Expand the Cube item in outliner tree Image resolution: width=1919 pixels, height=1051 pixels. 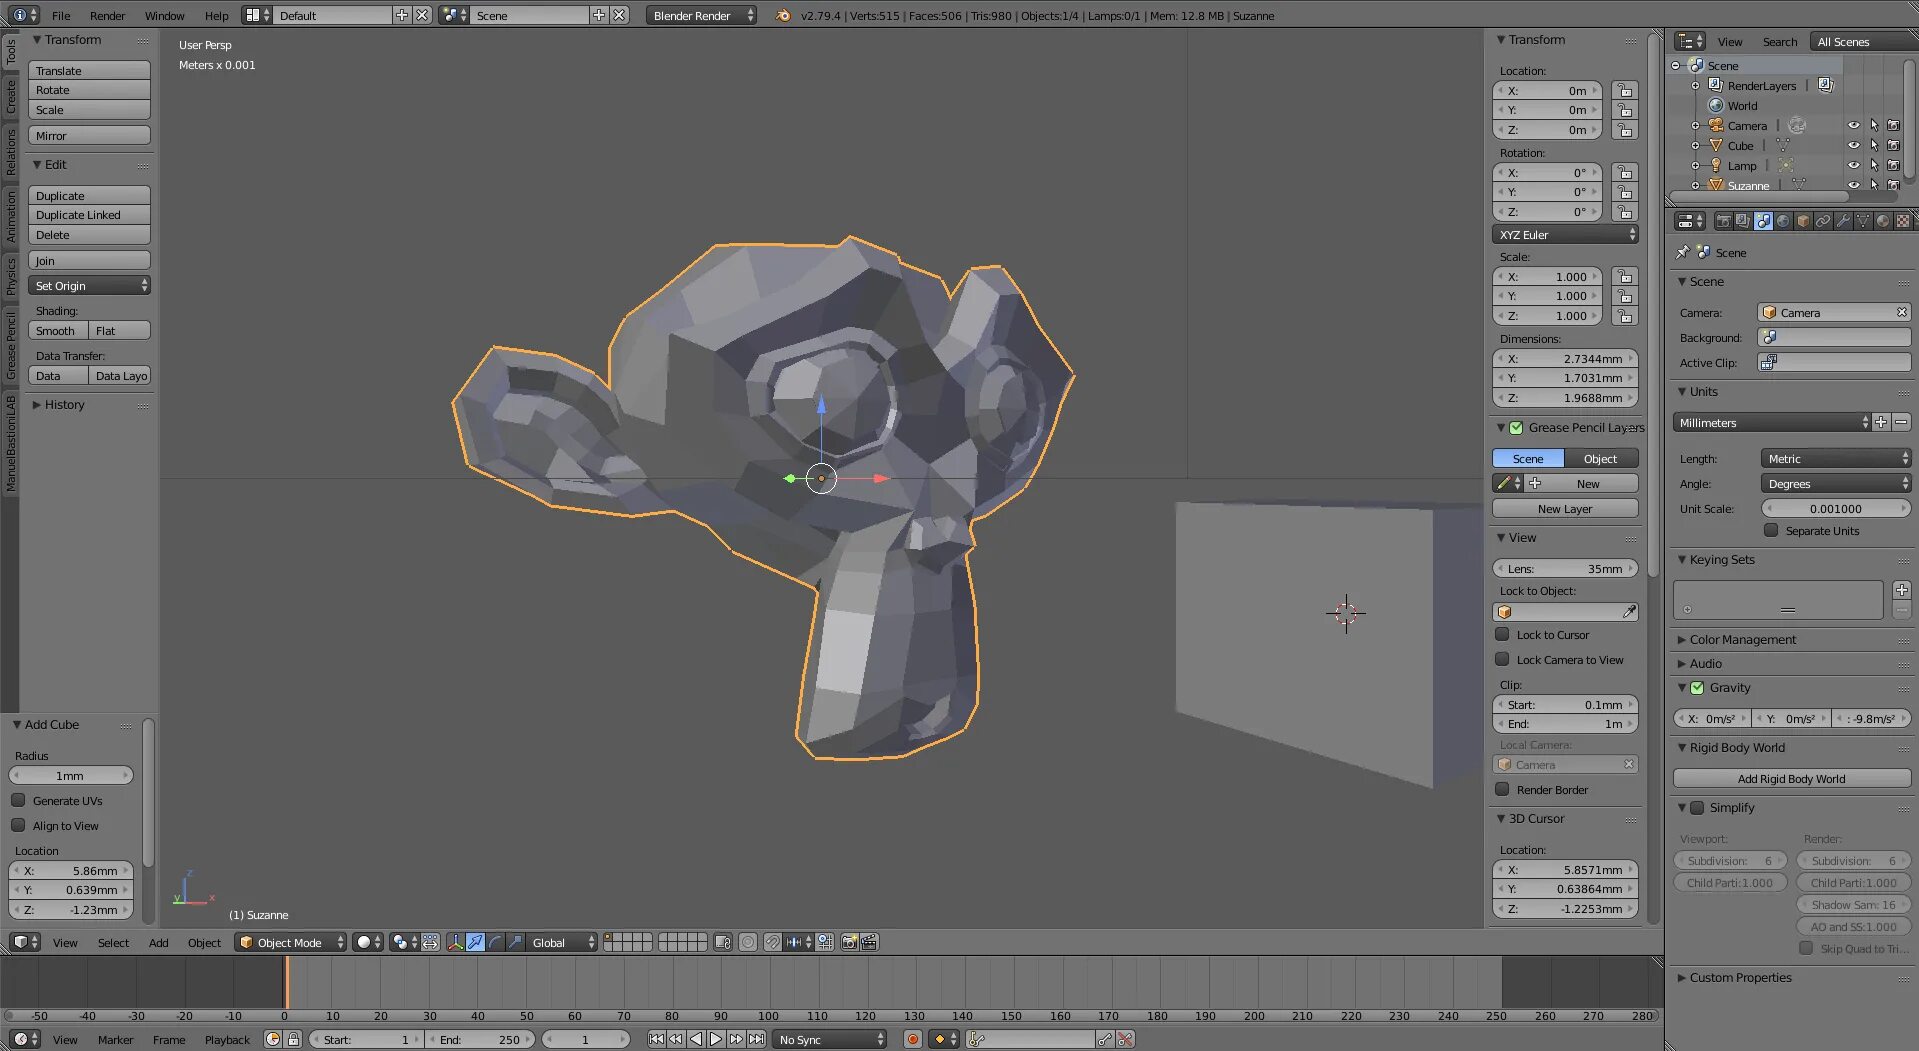(x=1695, y=146)
